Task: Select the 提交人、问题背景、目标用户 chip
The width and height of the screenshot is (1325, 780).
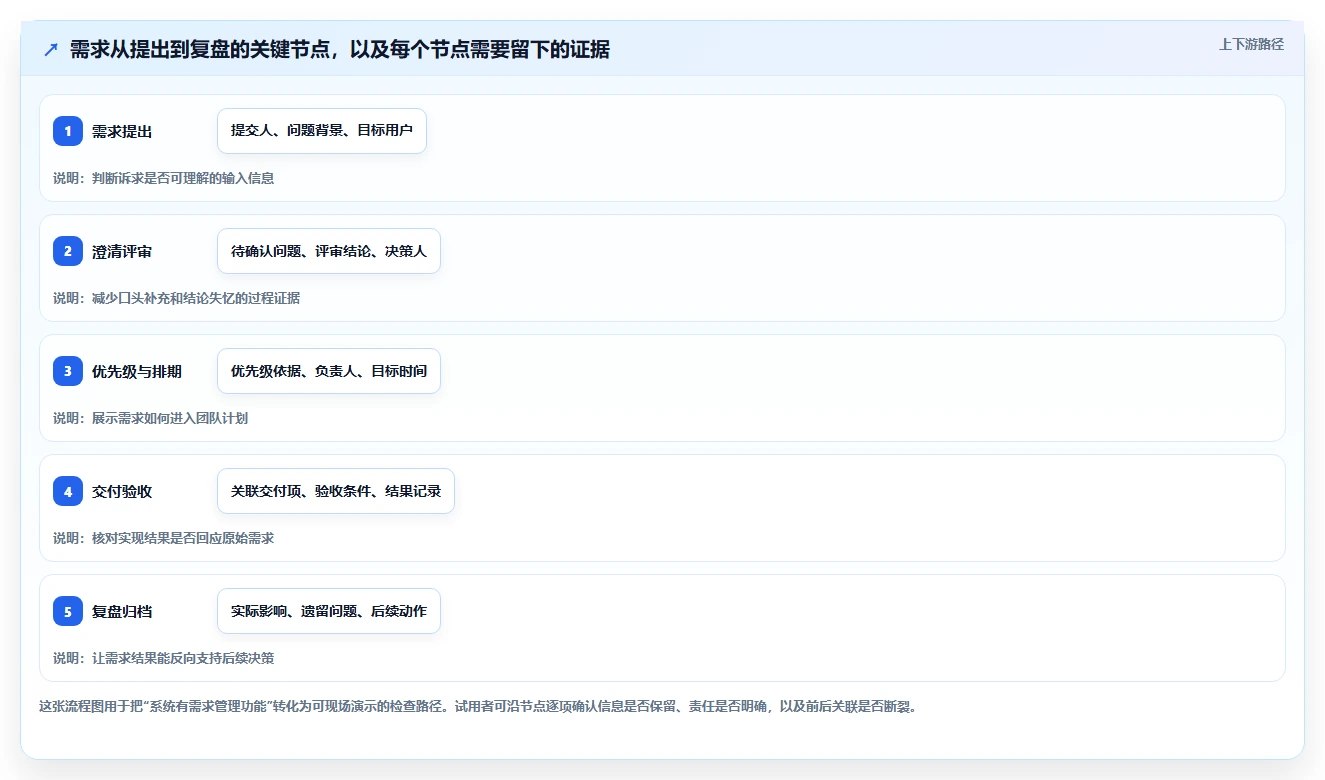Action: 322,131
